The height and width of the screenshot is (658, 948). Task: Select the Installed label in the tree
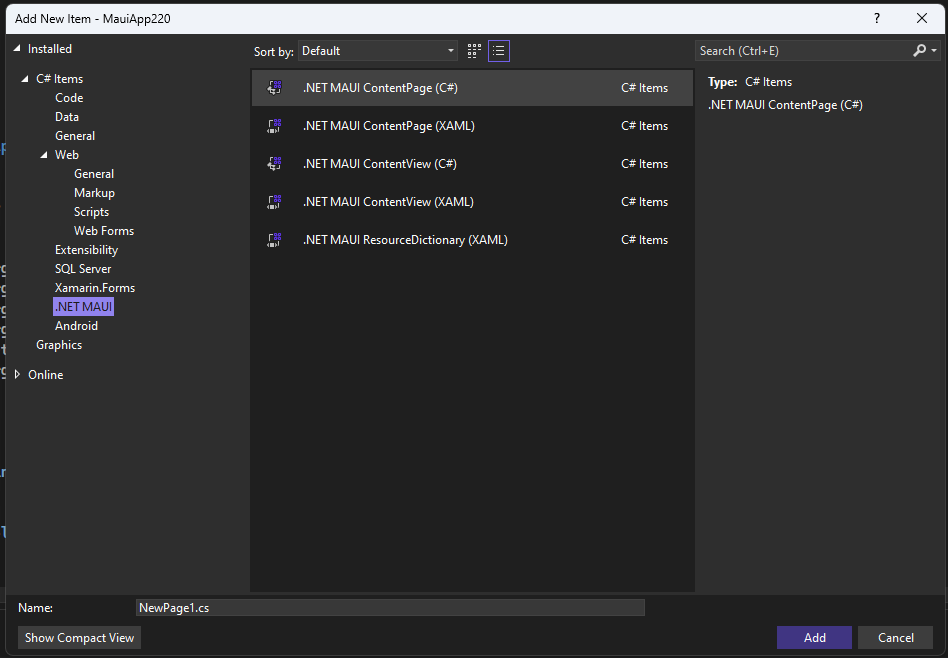tap(50, 49)
